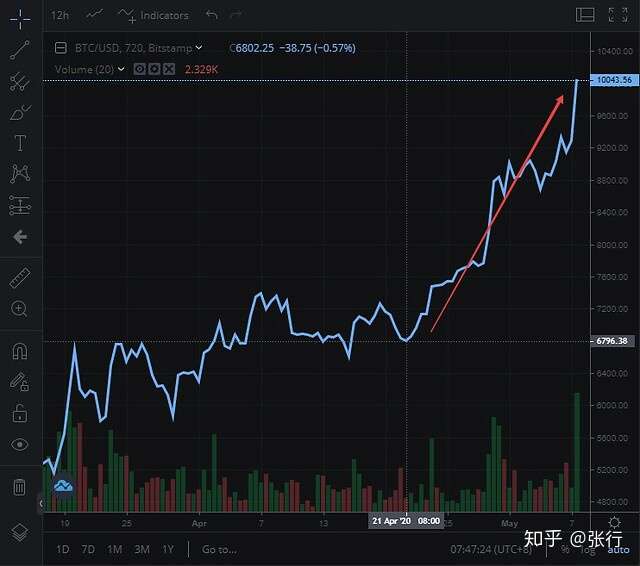Select the 3M time range
640x566 pixels.
[142, 550]
